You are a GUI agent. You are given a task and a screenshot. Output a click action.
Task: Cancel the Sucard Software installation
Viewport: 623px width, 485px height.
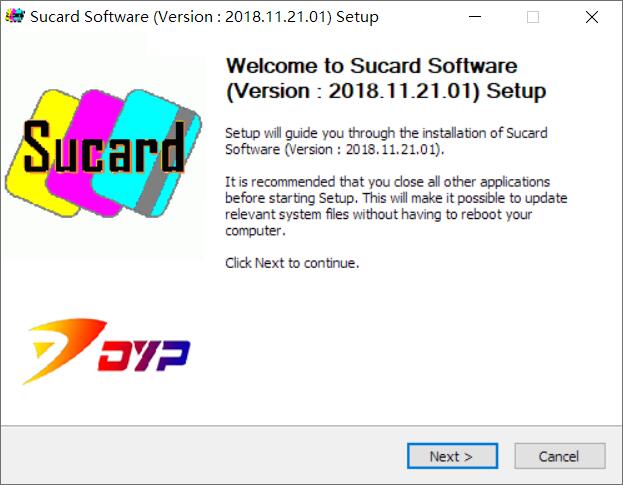(x=560, y=456)
